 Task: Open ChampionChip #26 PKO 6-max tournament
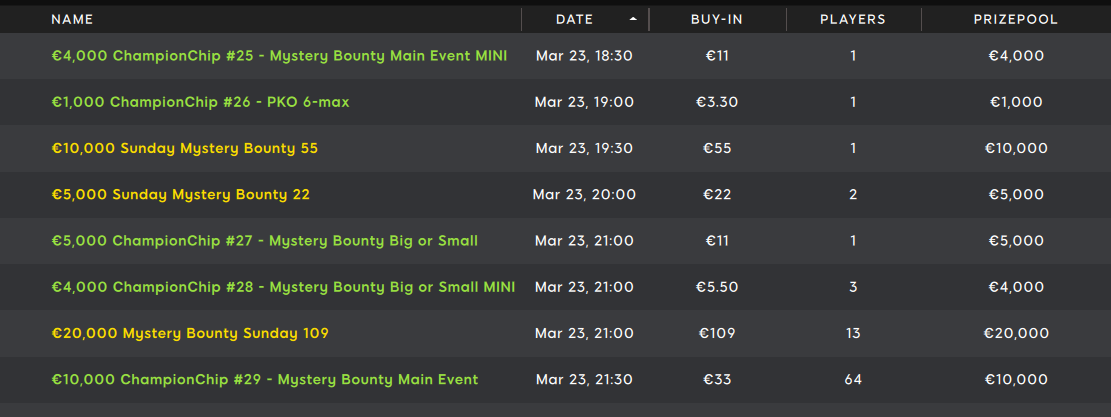pyautogui.click(x=201, y=102)
